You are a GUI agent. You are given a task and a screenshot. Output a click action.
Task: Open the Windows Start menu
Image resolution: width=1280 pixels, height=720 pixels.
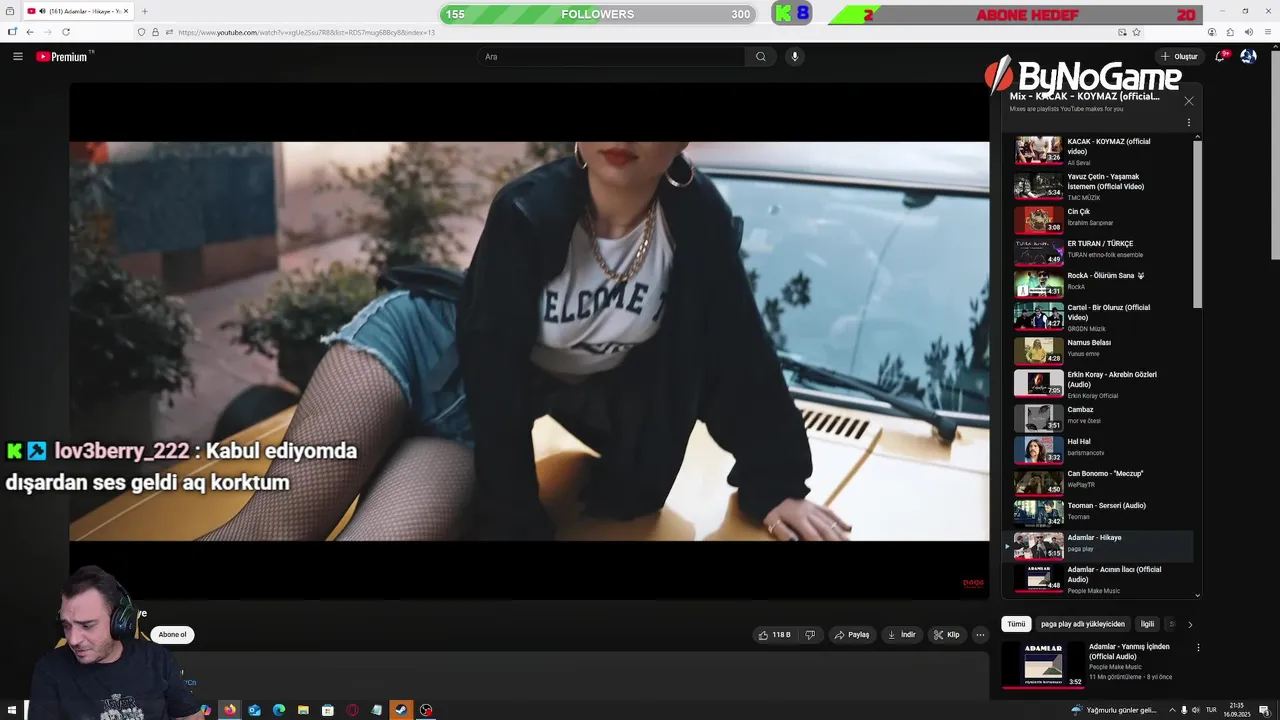pyautogui.click(x=12, y=710)
